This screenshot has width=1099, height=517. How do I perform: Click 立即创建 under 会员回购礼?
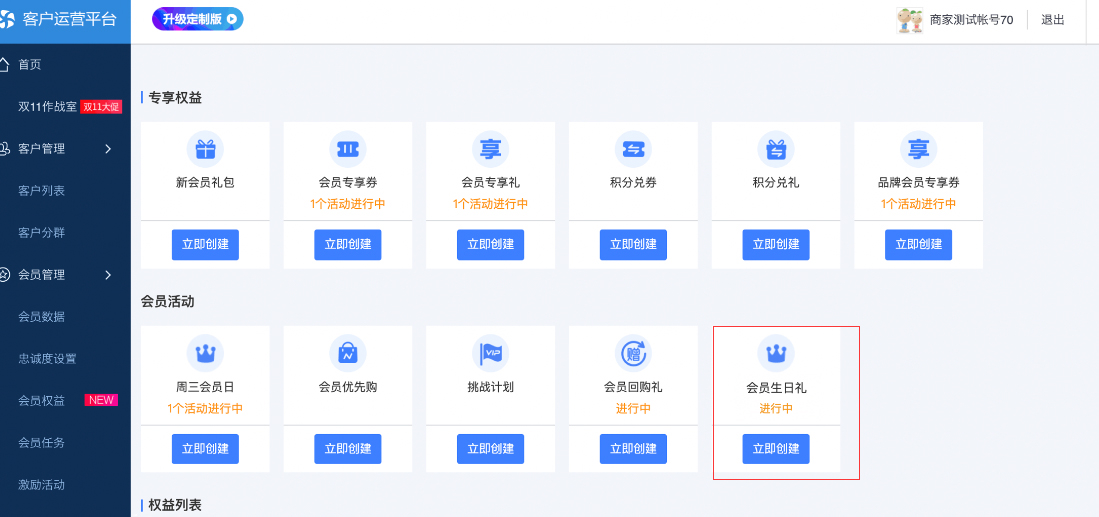click(633, 449)
